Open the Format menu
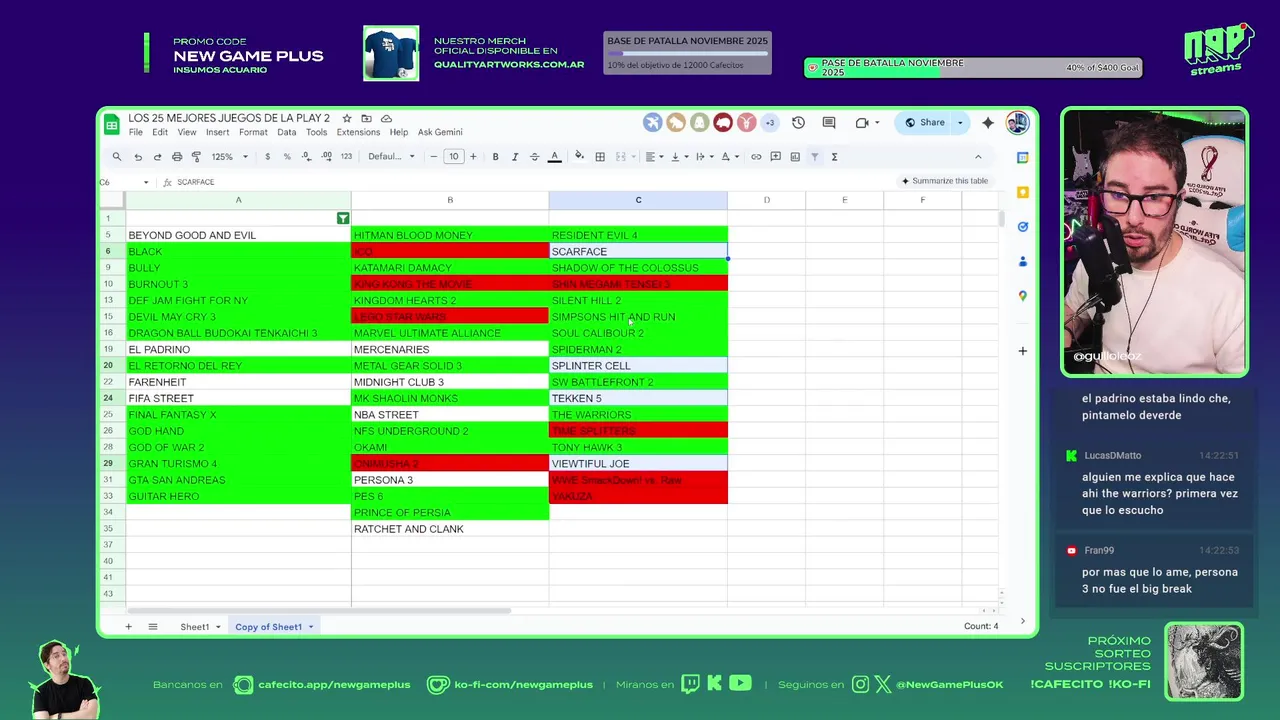 253,132
